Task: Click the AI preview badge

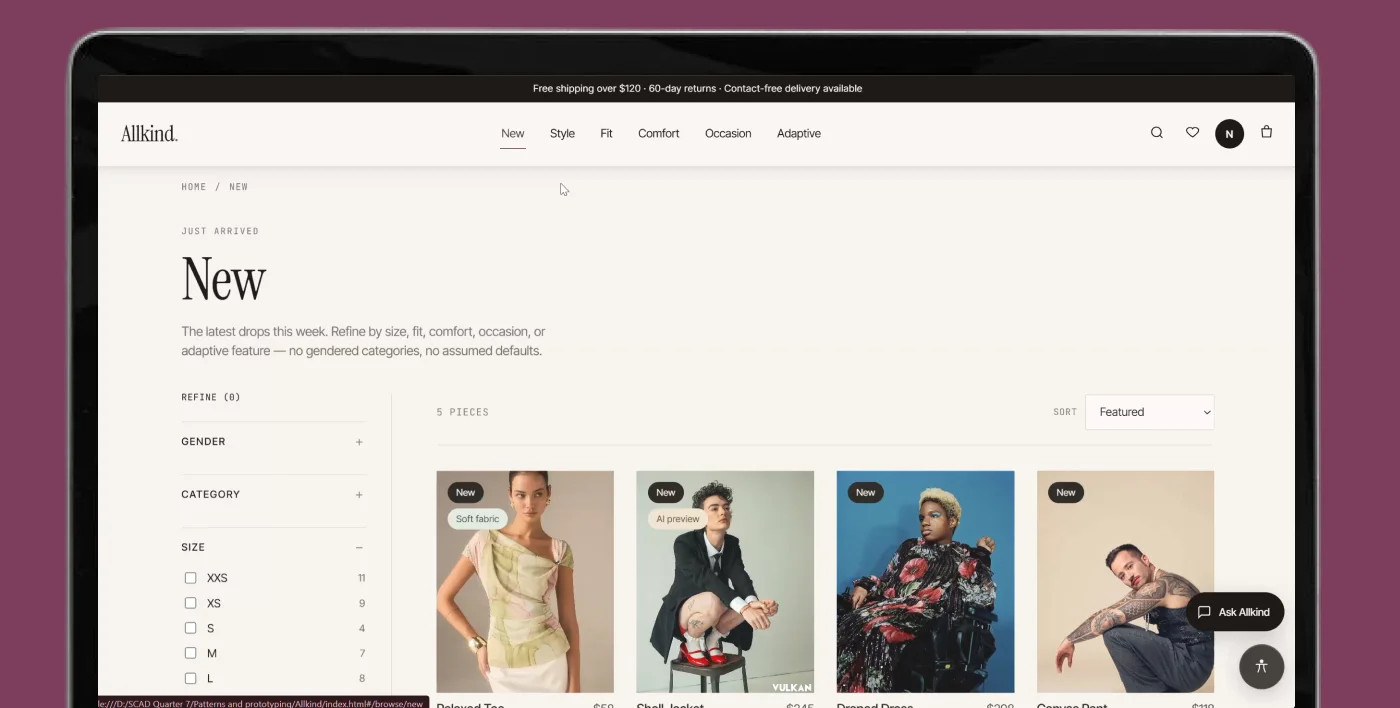Action: tap(678, 519)
